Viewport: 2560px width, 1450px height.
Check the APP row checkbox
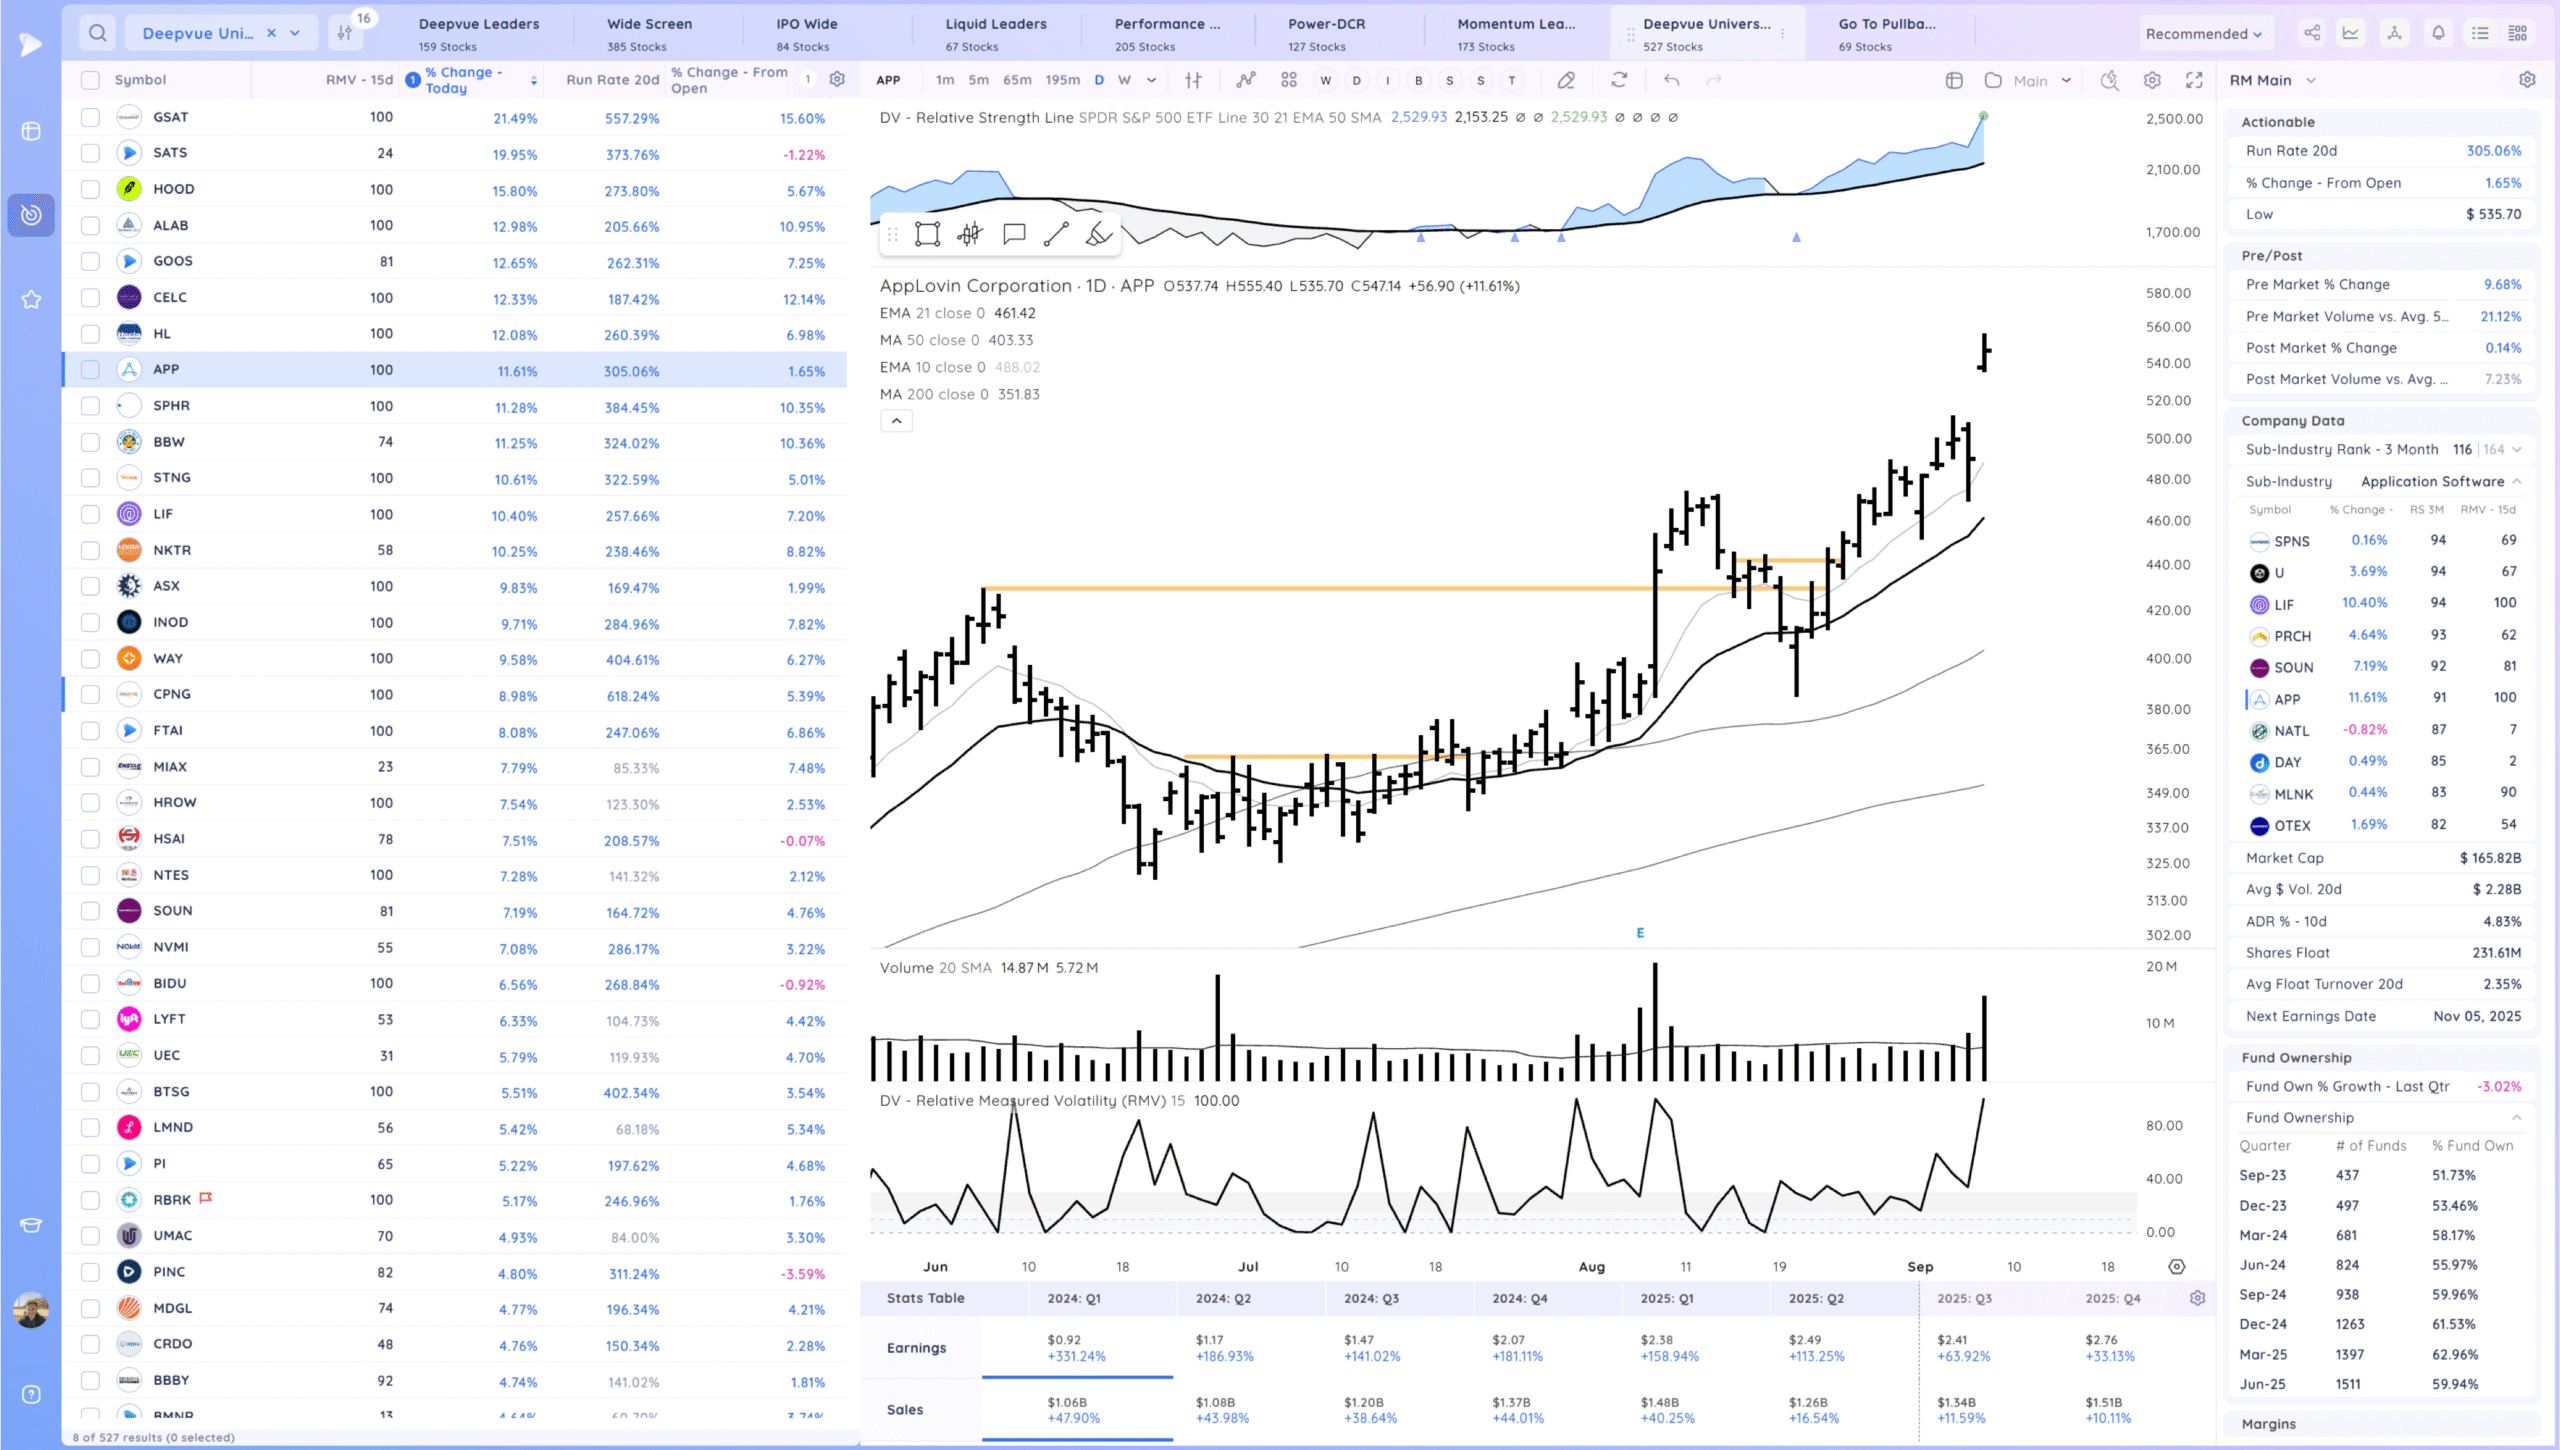coord(90,370)
